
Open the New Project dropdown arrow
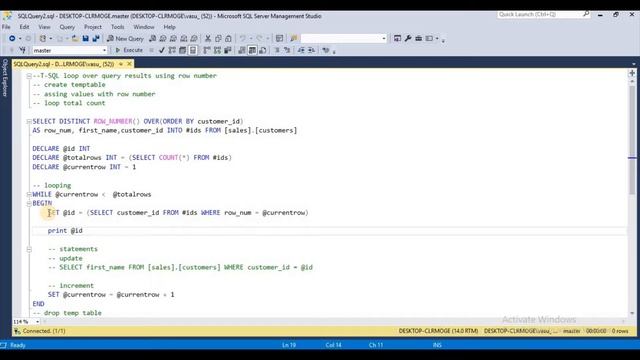pos(51,38)
